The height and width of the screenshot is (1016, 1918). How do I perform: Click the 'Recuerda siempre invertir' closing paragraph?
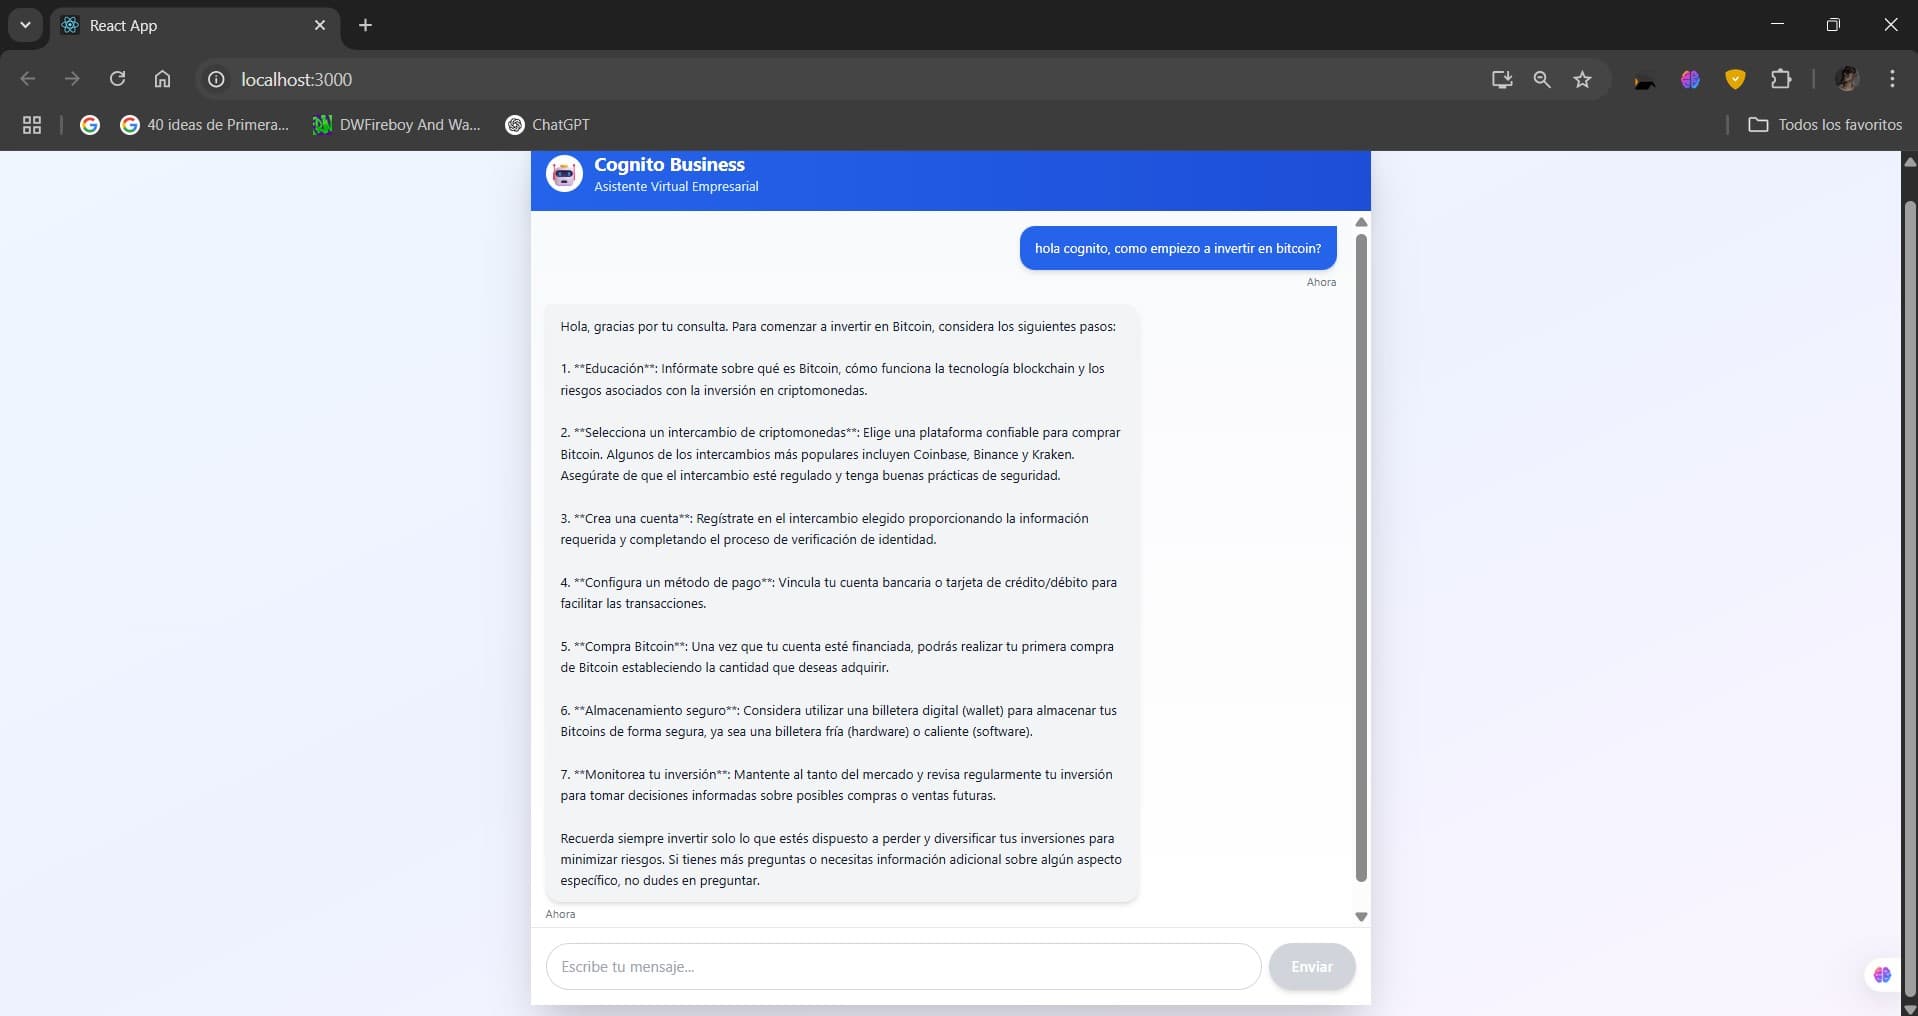[x=841, y=860]
